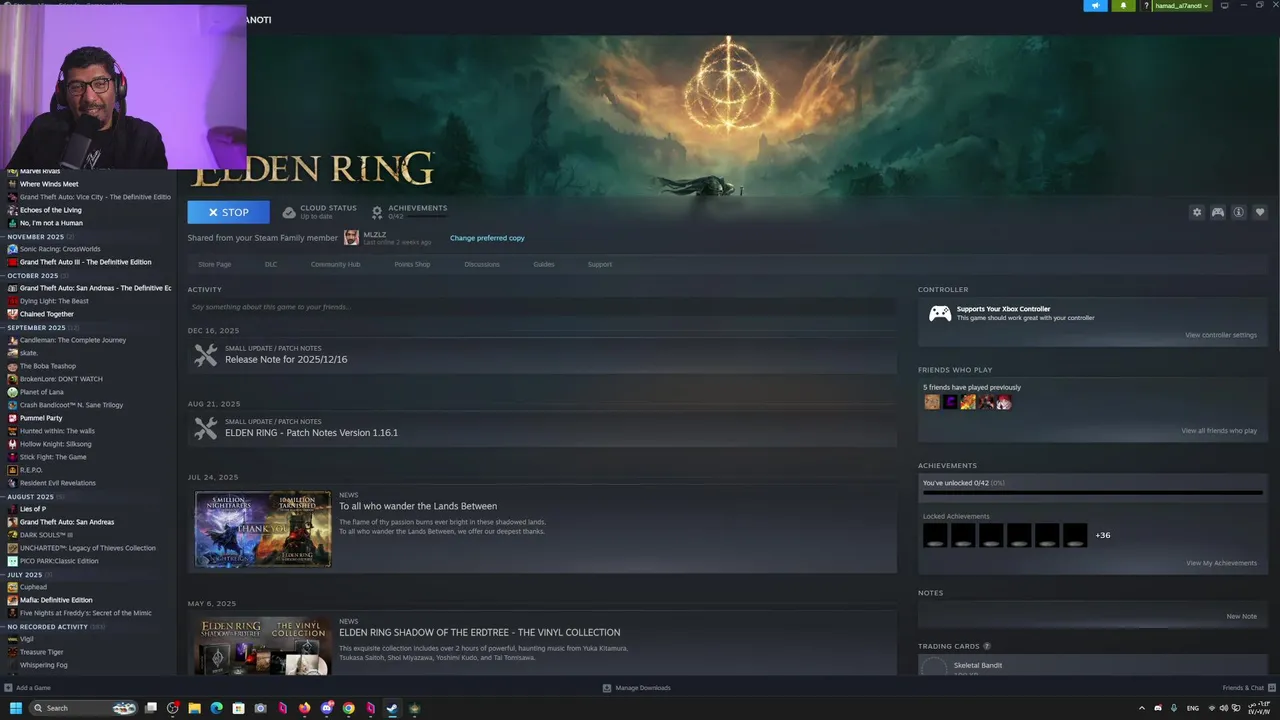Viewport: 1280px width, 720px height.
Task: Open View all friends who play
Action: (1219, 431)
